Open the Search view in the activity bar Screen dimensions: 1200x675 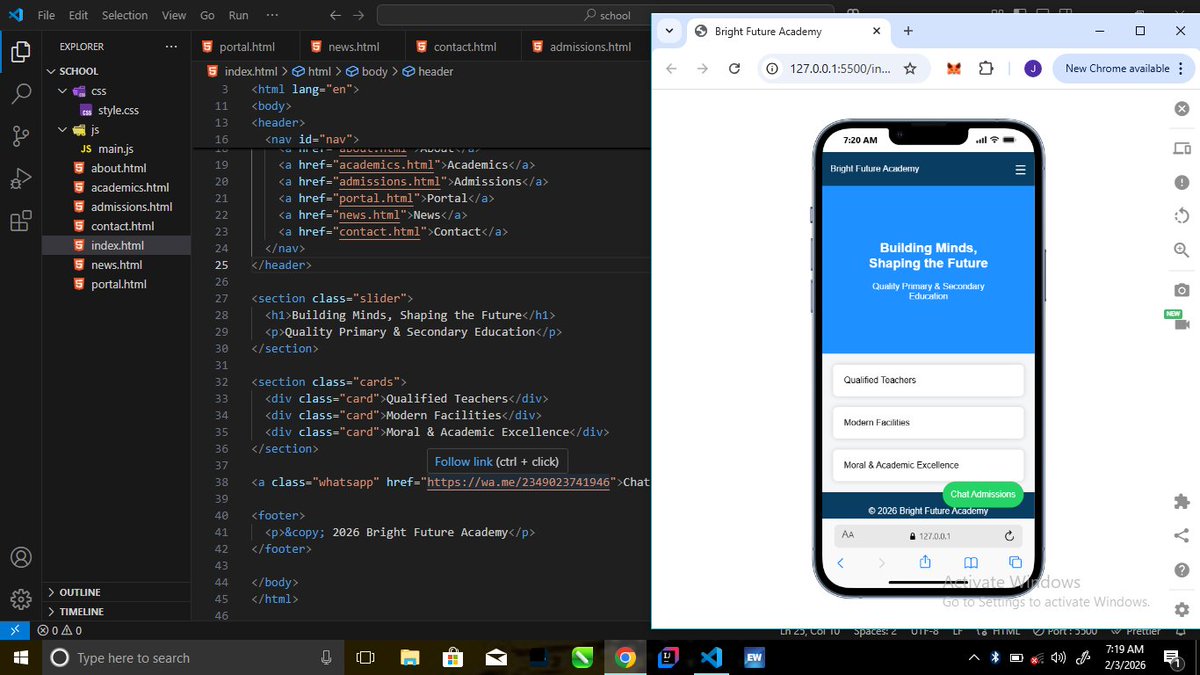(x=20, y=94)
